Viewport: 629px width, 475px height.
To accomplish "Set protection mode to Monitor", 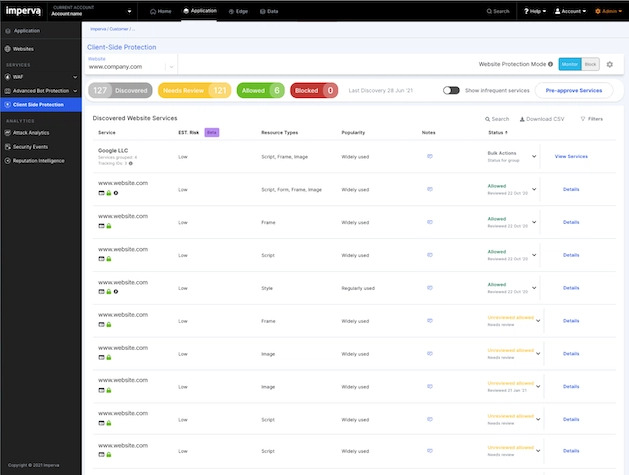I will coord(570,64).
